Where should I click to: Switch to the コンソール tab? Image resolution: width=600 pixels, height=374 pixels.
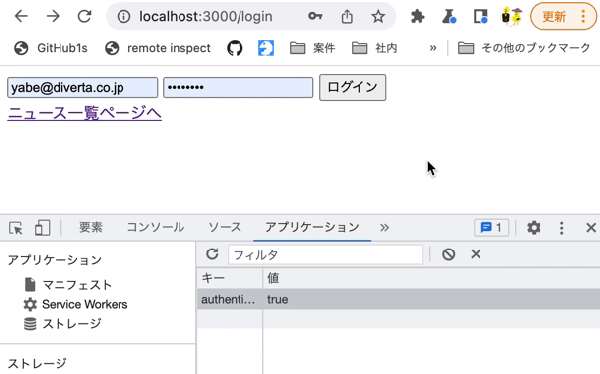pos(155,227)
